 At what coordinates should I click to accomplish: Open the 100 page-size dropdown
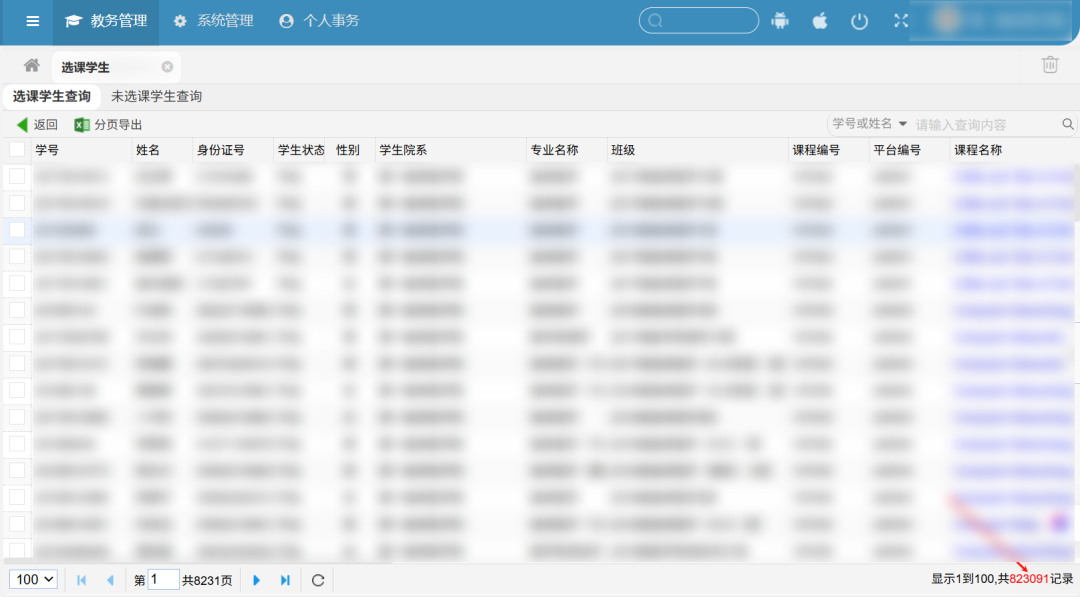point(33,580)
